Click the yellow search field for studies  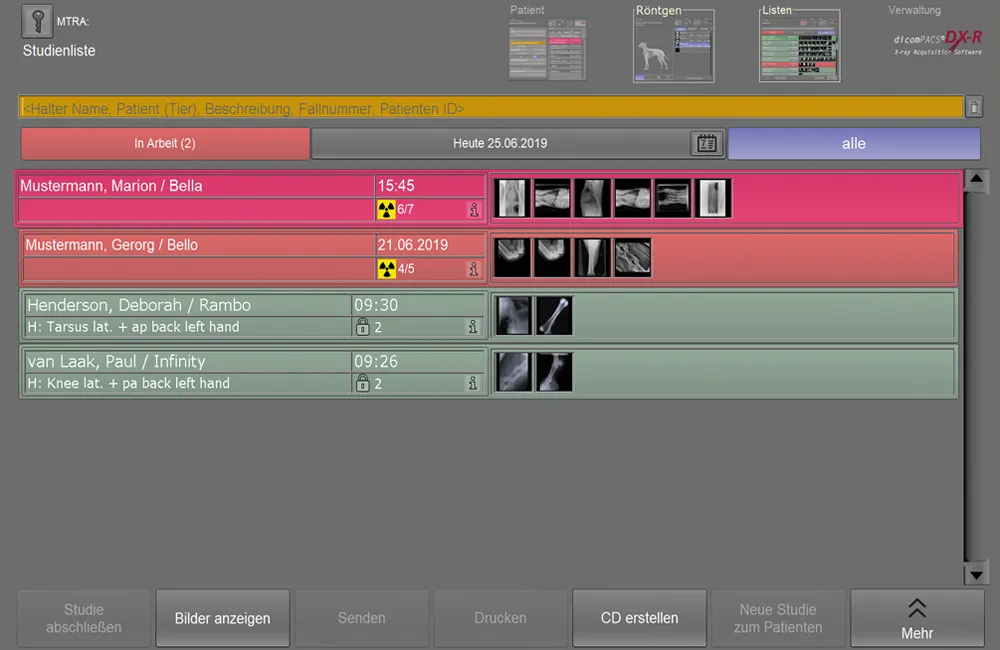click(x=490, y=108)
